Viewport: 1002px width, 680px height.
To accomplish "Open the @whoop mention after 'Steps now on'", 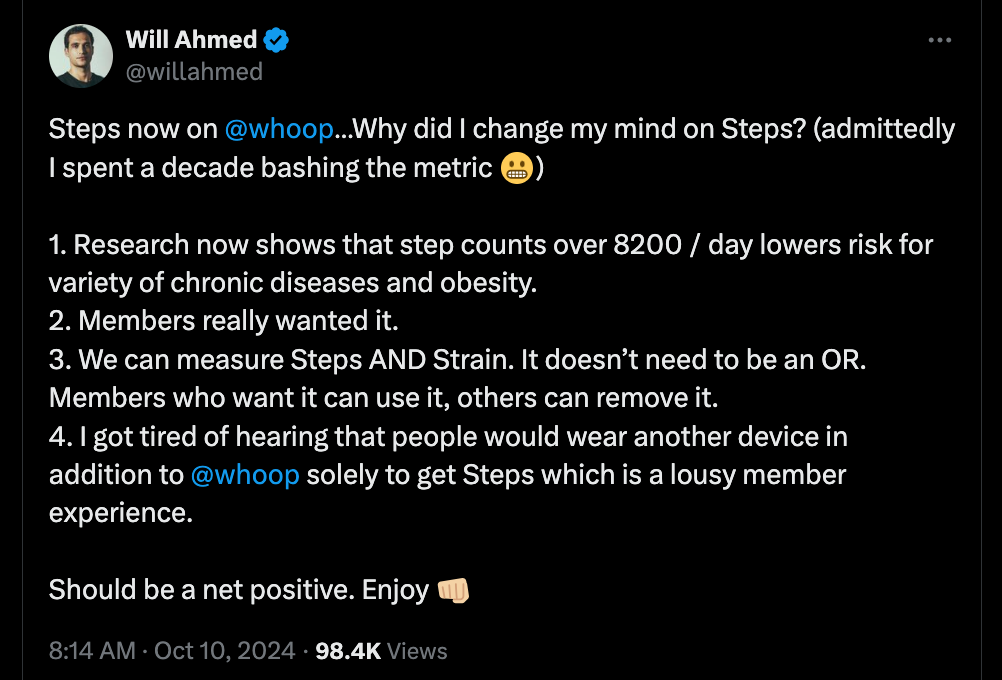I will coord(278,129).
